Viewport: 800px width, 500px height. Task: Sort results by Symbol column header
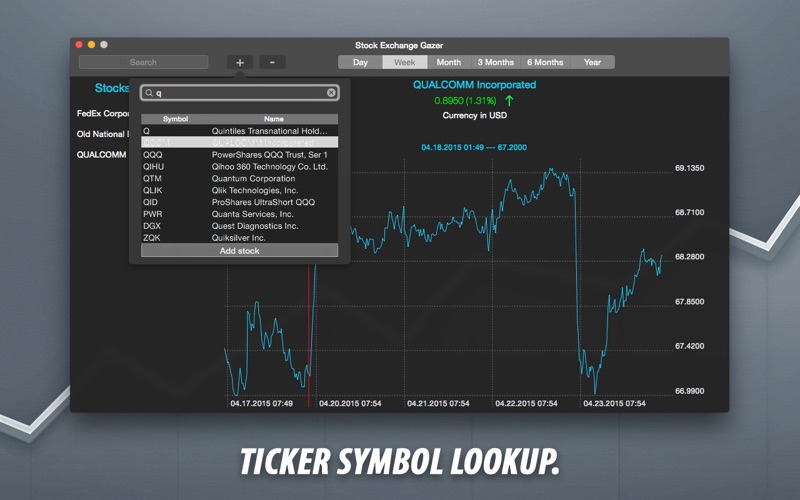tap(176, 119)
